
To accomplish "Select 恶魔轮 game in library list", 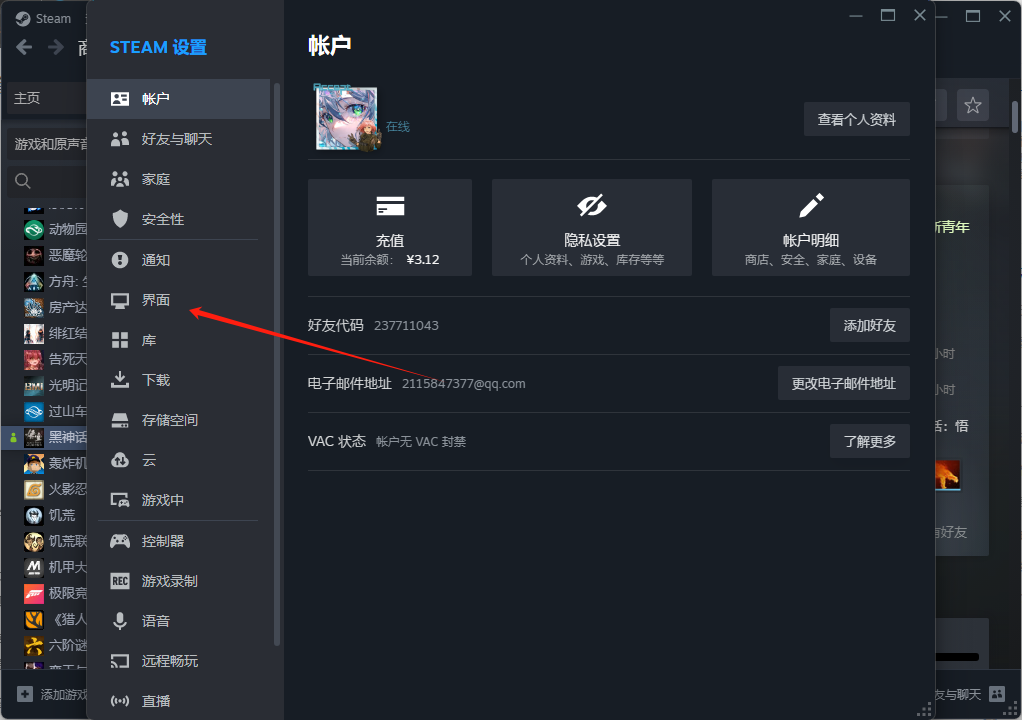I will coord(55,255).
